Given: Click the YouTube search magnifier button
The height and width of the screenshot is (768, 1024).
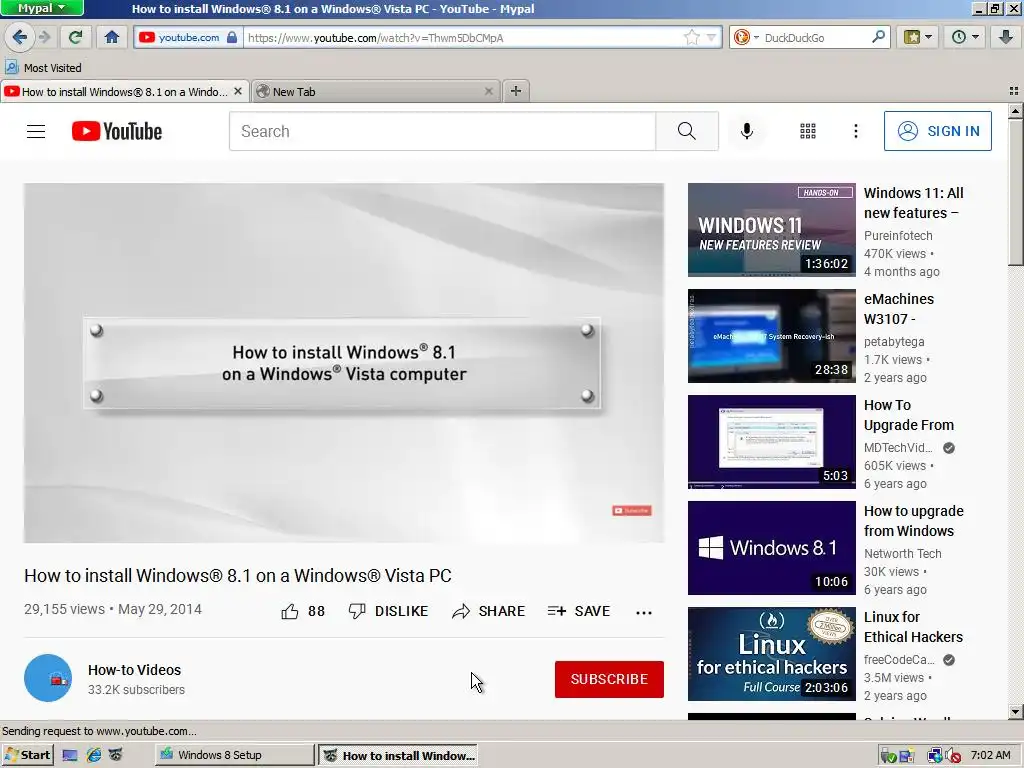Looking at the screenshot, I should point(686,131).
